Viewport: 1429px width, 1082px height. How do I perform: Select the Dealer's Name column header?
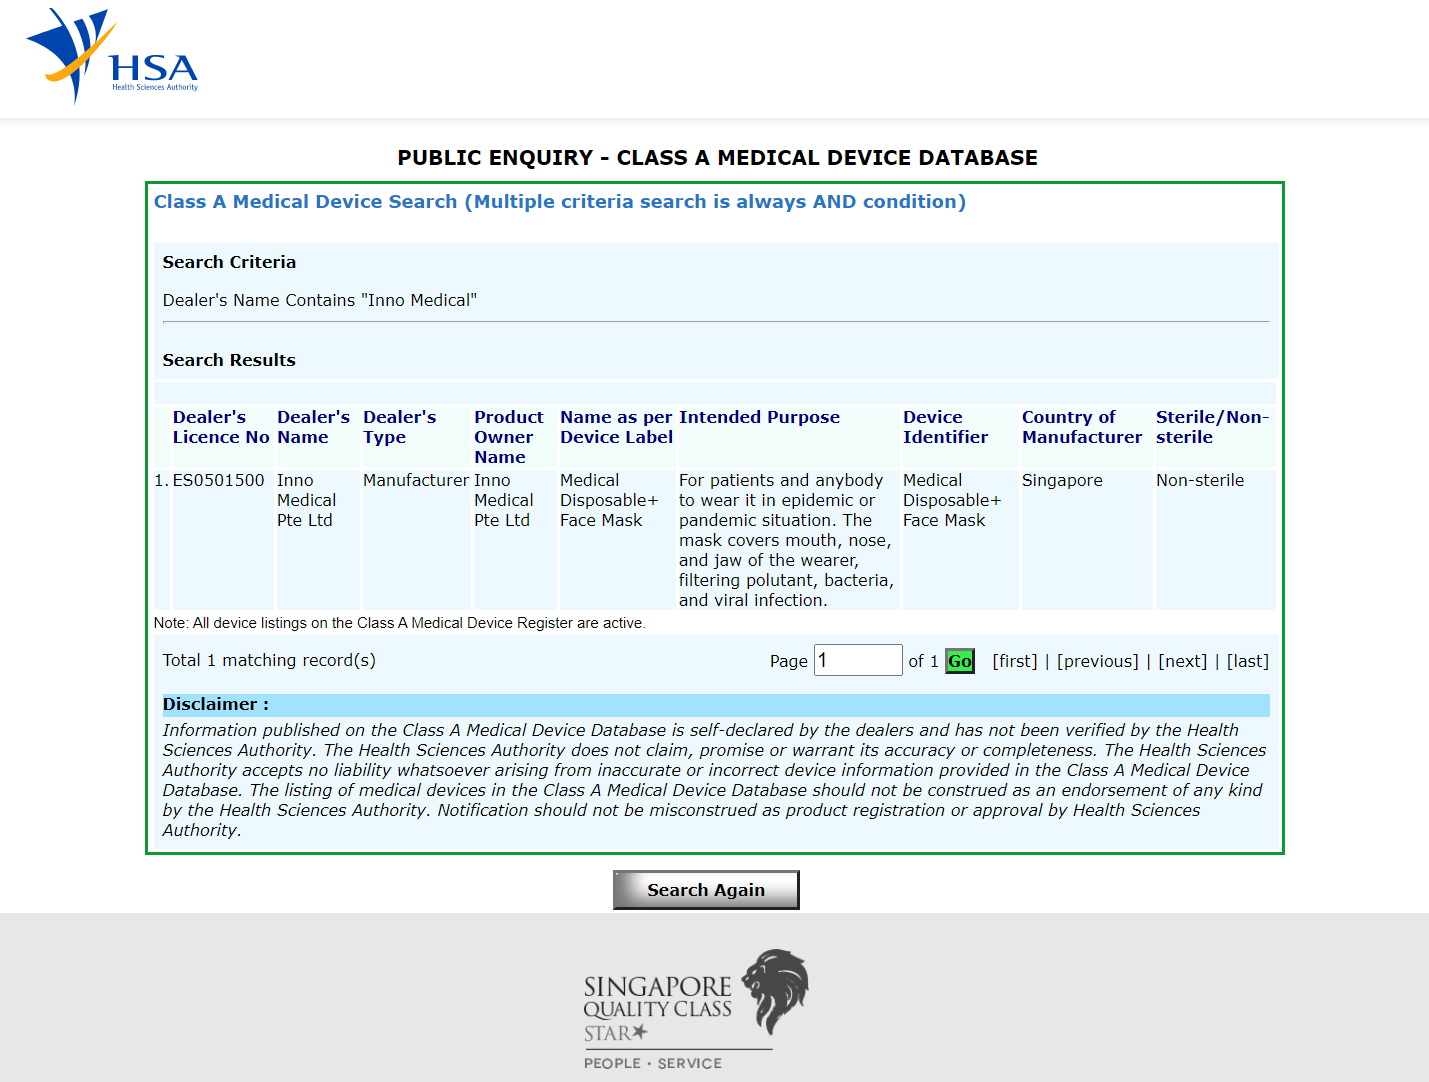pyautogui.click(x=313, y=427)
